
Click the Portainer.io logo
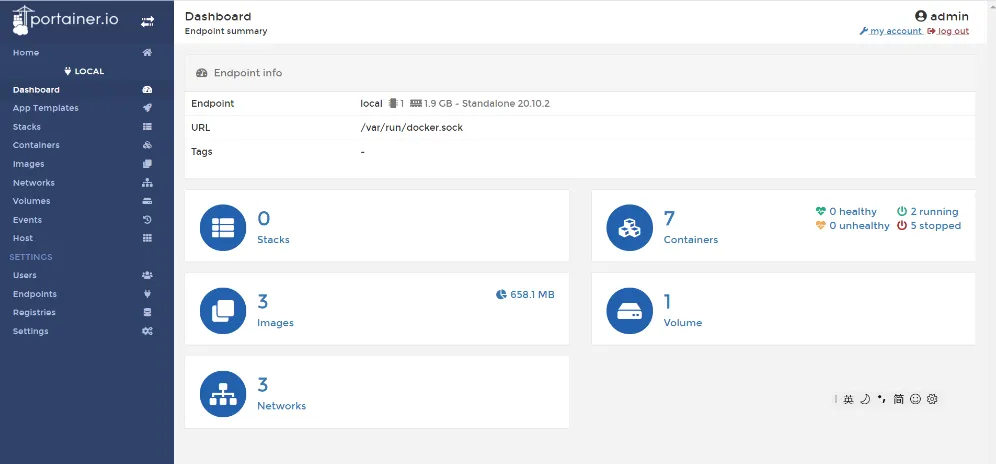point(67,20)
